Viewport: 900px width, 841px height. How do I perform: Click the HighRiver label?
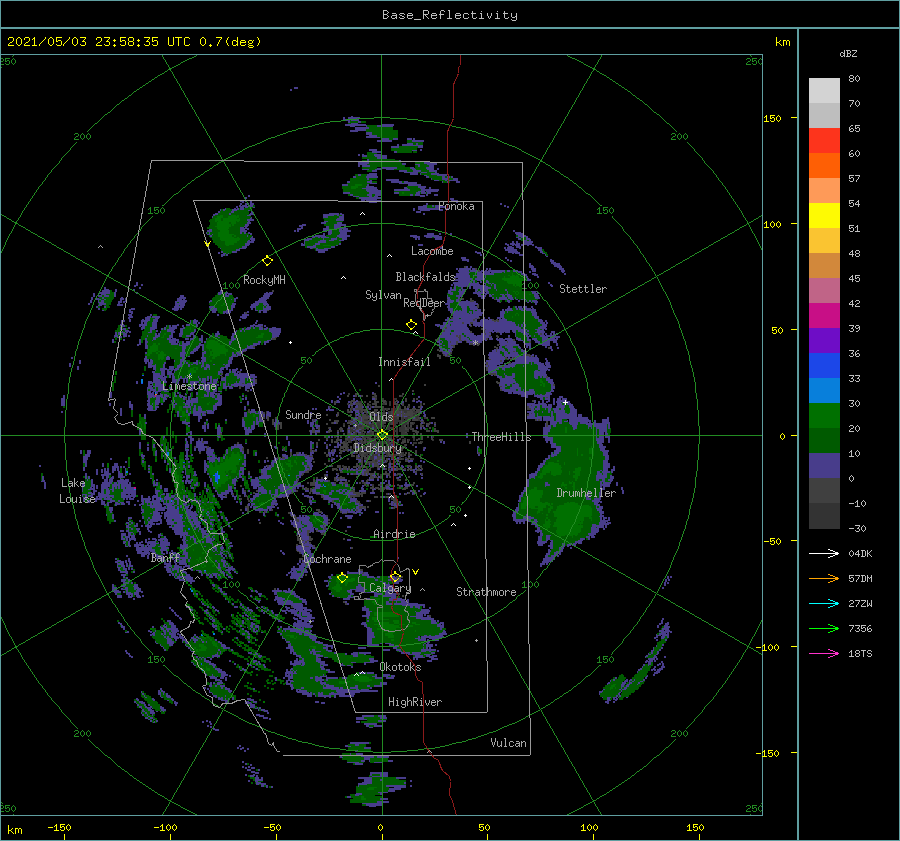[415, 703]
